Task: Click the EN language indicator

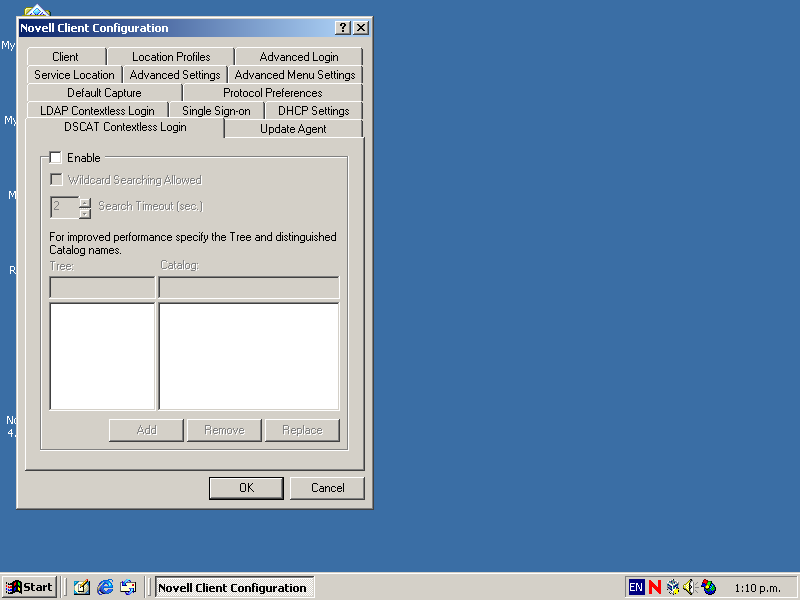Action: click(x=636, y=587)
